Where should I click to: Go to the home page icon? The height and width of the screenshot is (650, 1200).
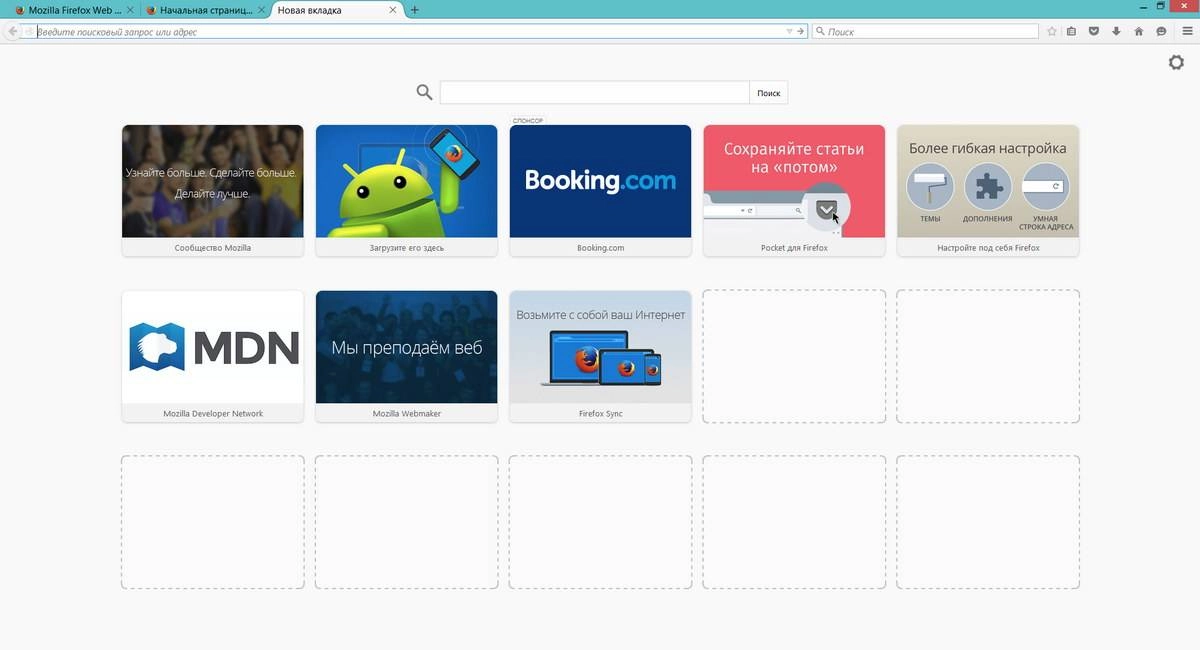[x=1138, y=32]
